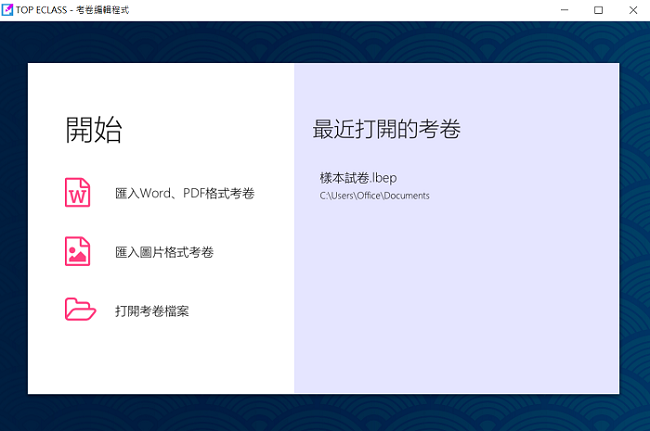Click dark patterned background left of start panel

click(x=13, y=230)
